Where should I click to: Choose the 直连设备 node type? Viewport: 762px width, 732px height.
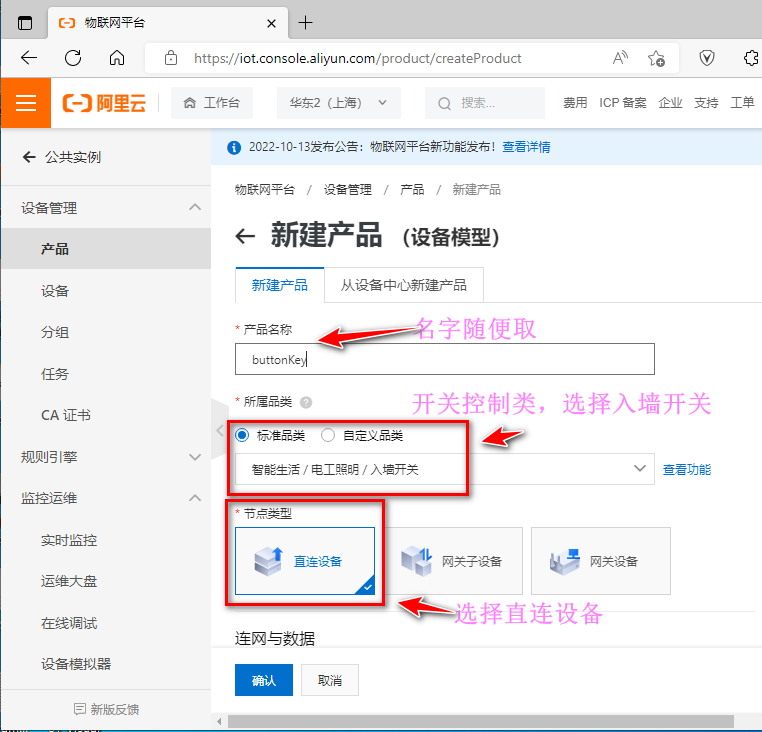(305, 561)
